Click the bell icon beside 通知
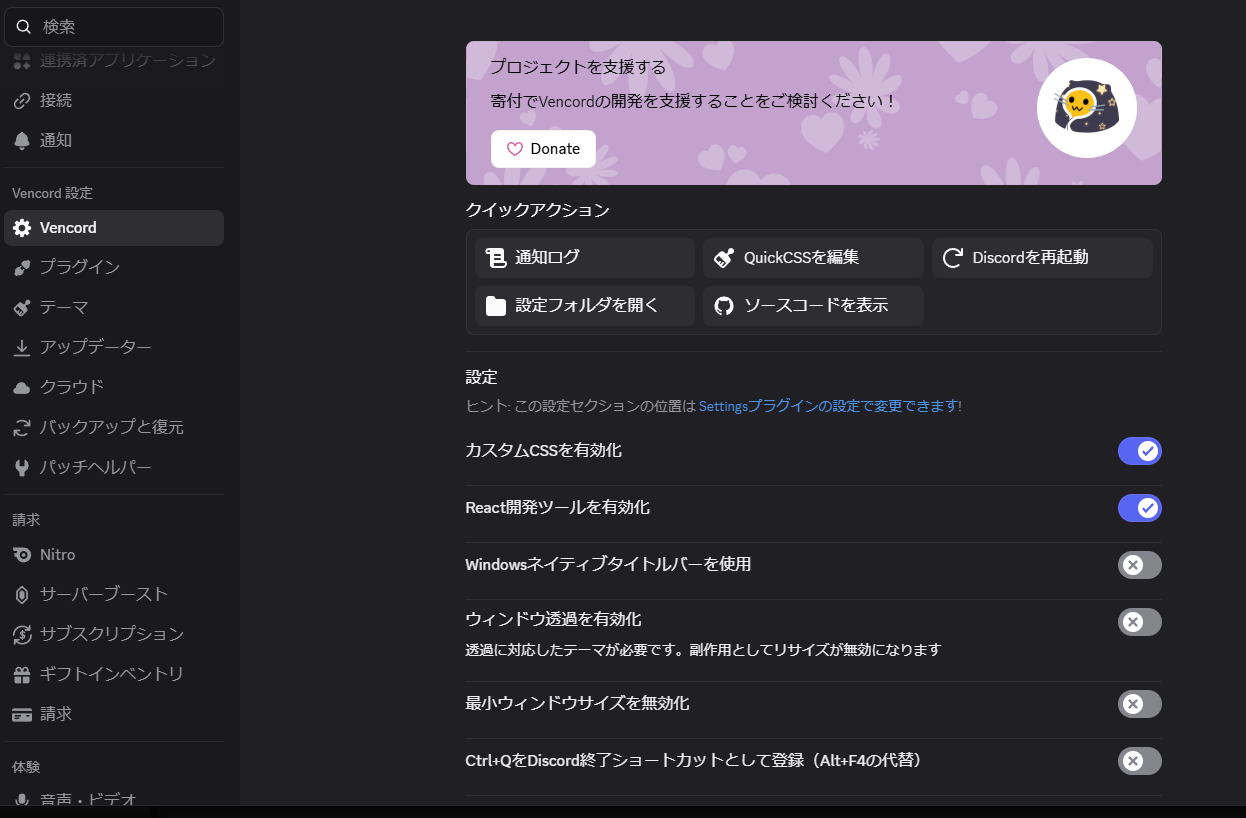Viewport: 1246px width, 818px height. click(x=22, y=141)
